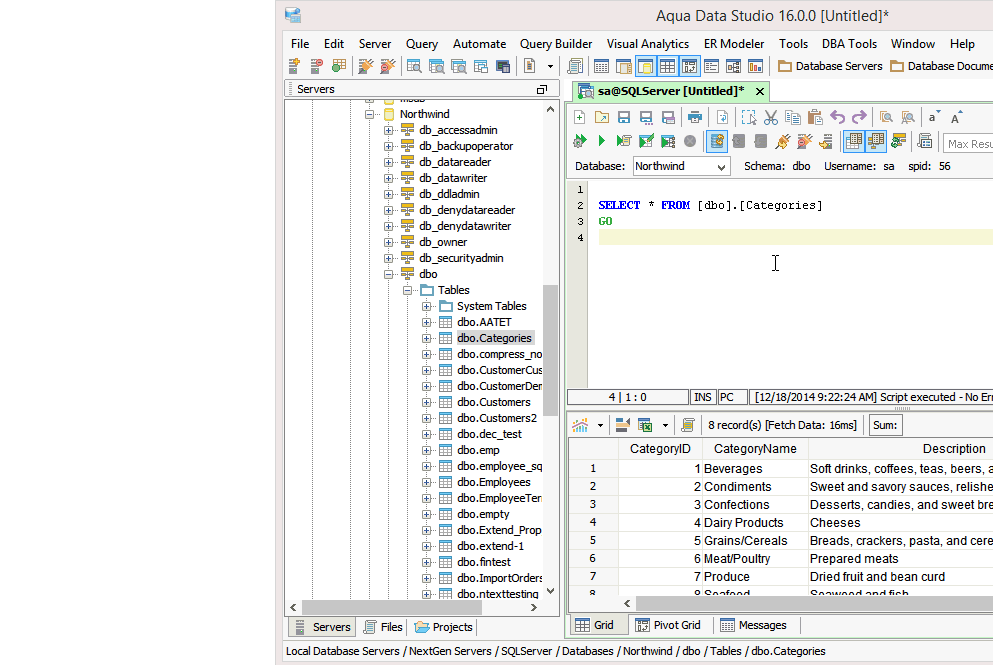Image resolution: width=993 pixels, height=665 pixels.
Task: Click the disconnect plug icon in query toolbar
Action: click(804, 141)
